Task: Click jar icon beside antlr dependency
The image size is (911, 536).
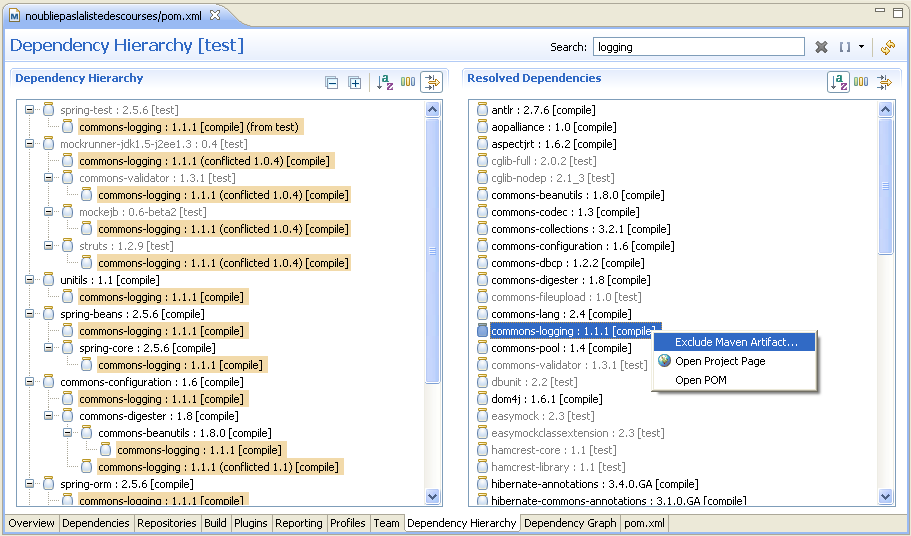Action: click(482, 110)
